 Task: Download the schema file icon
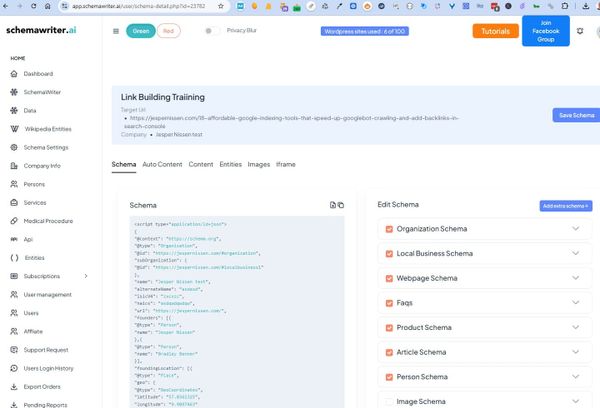point(333,205)
